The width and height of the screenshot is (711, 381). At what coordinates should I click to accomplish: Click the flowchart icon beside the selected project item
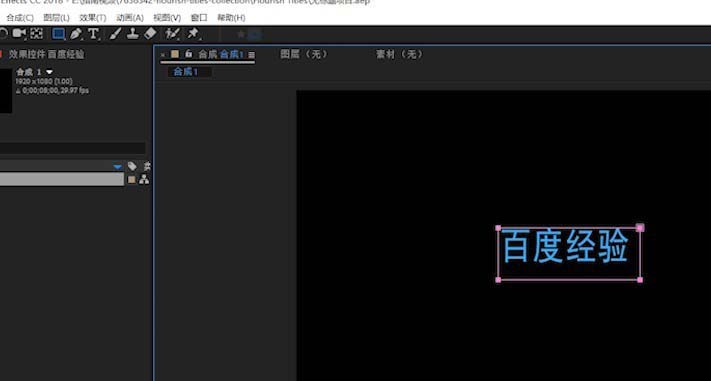coord(144,180)
